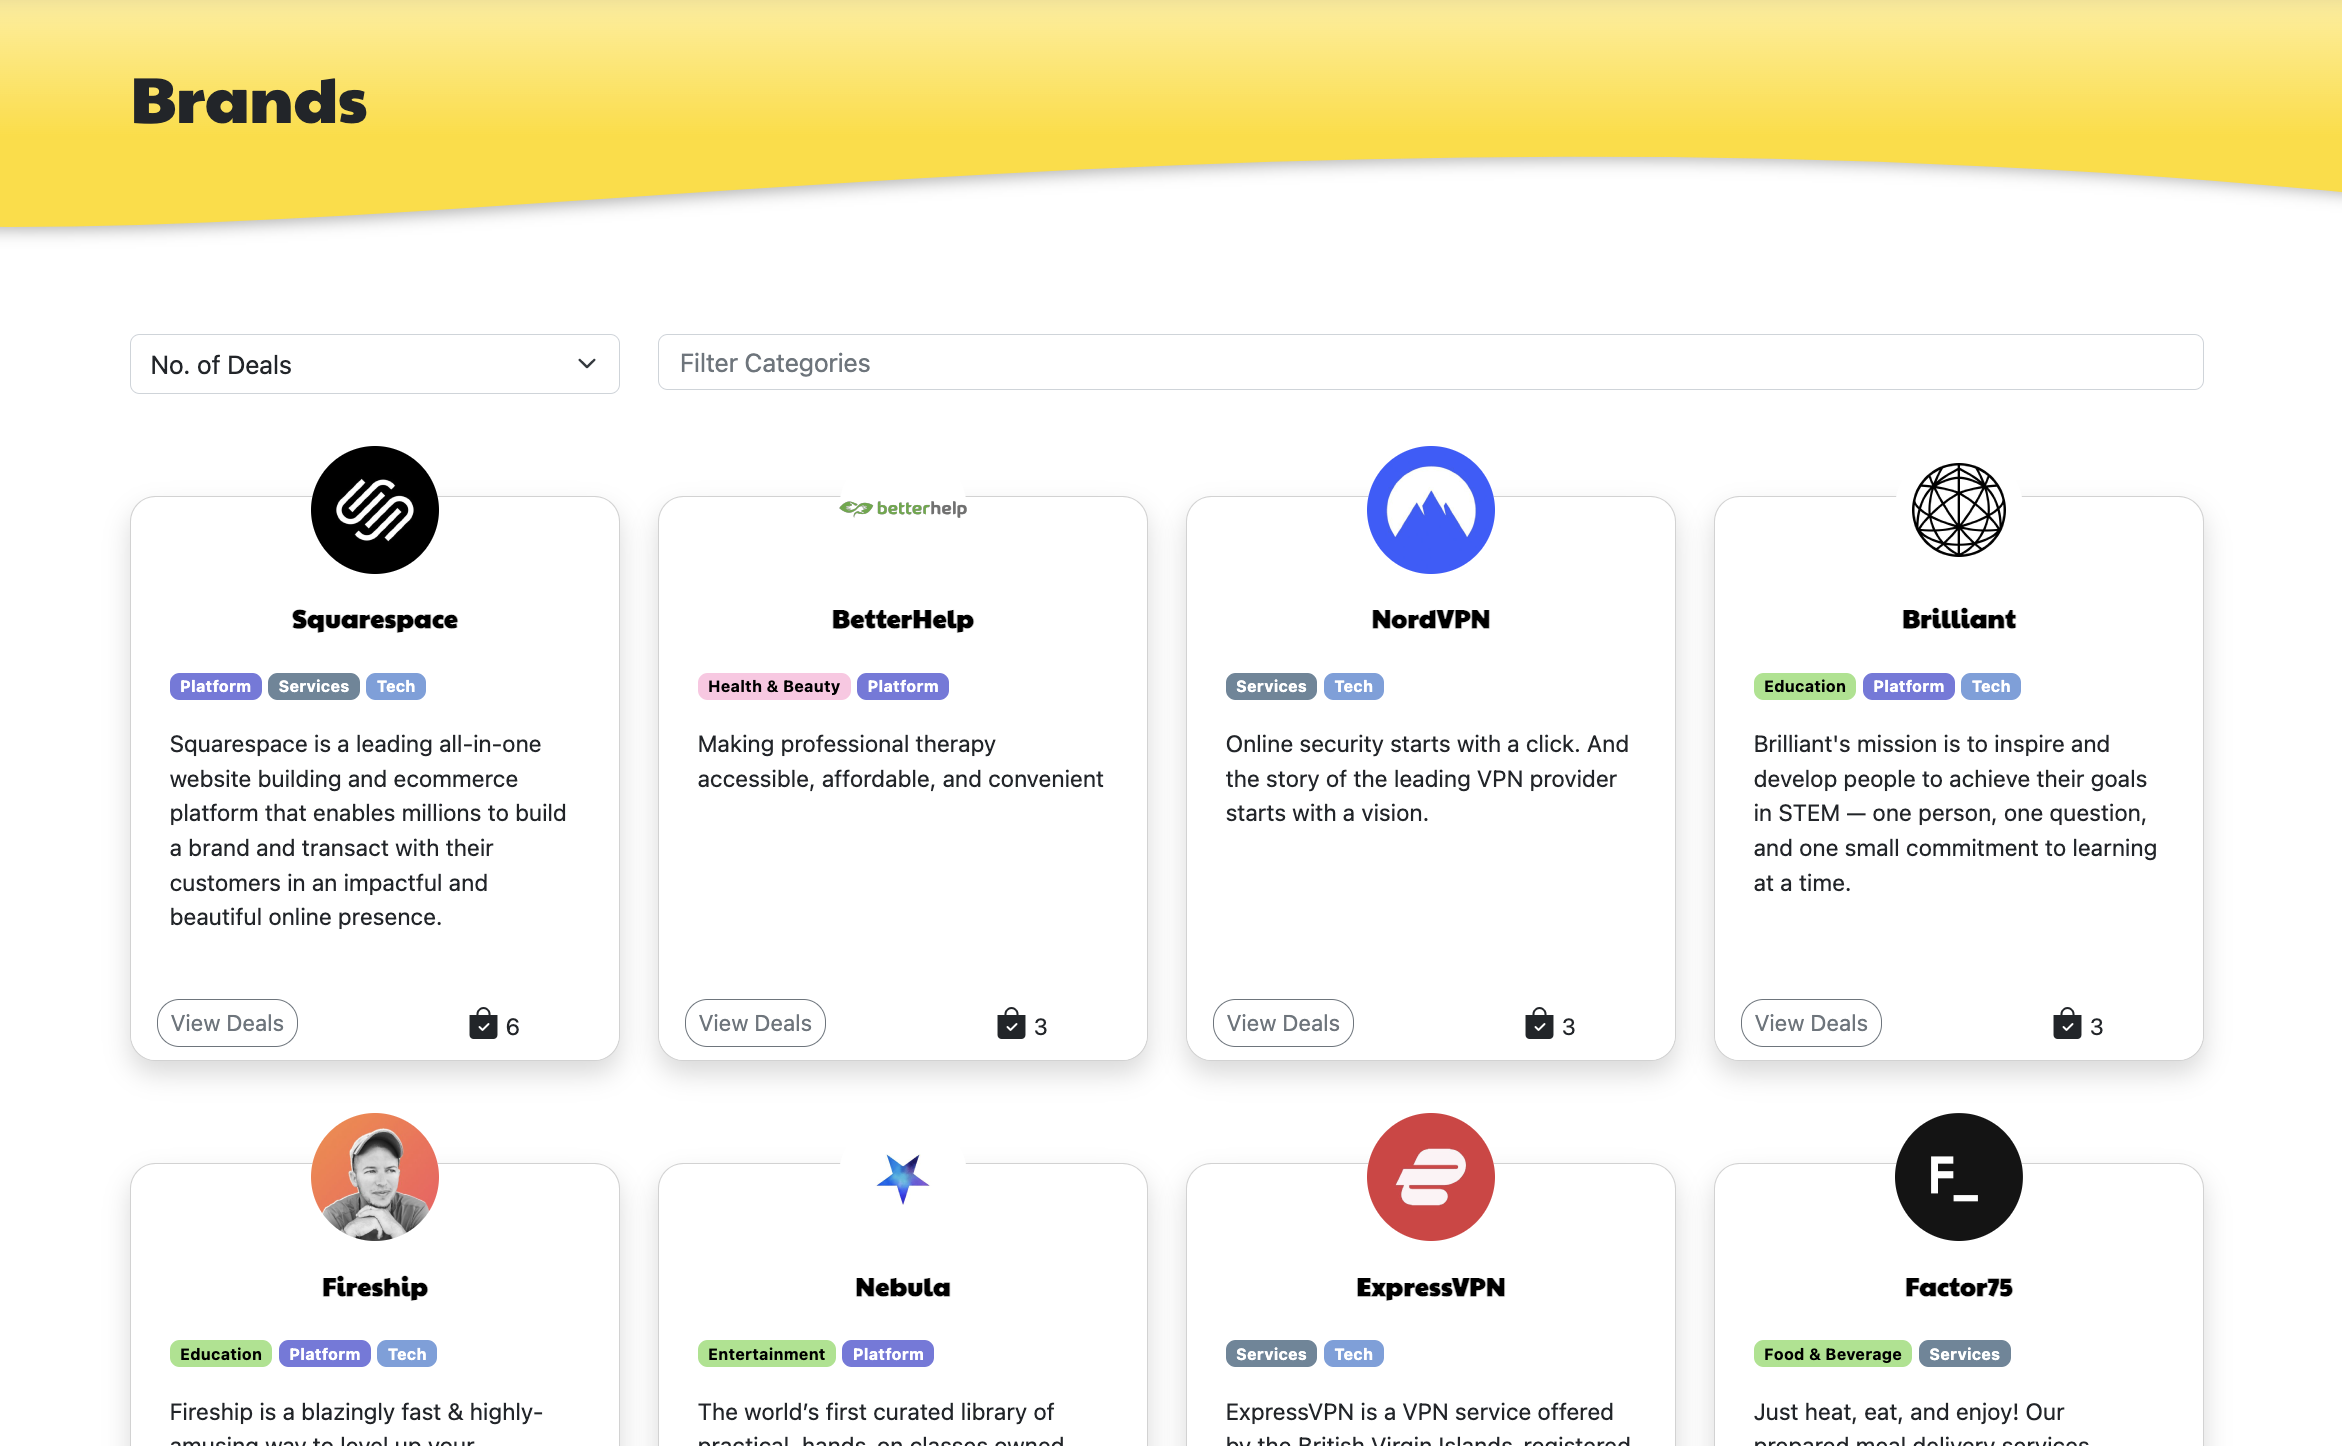The height and width of the screenshot is (1446, 2342).
Task: Click the Factor75 black logo
Action: [1959, 1177]
